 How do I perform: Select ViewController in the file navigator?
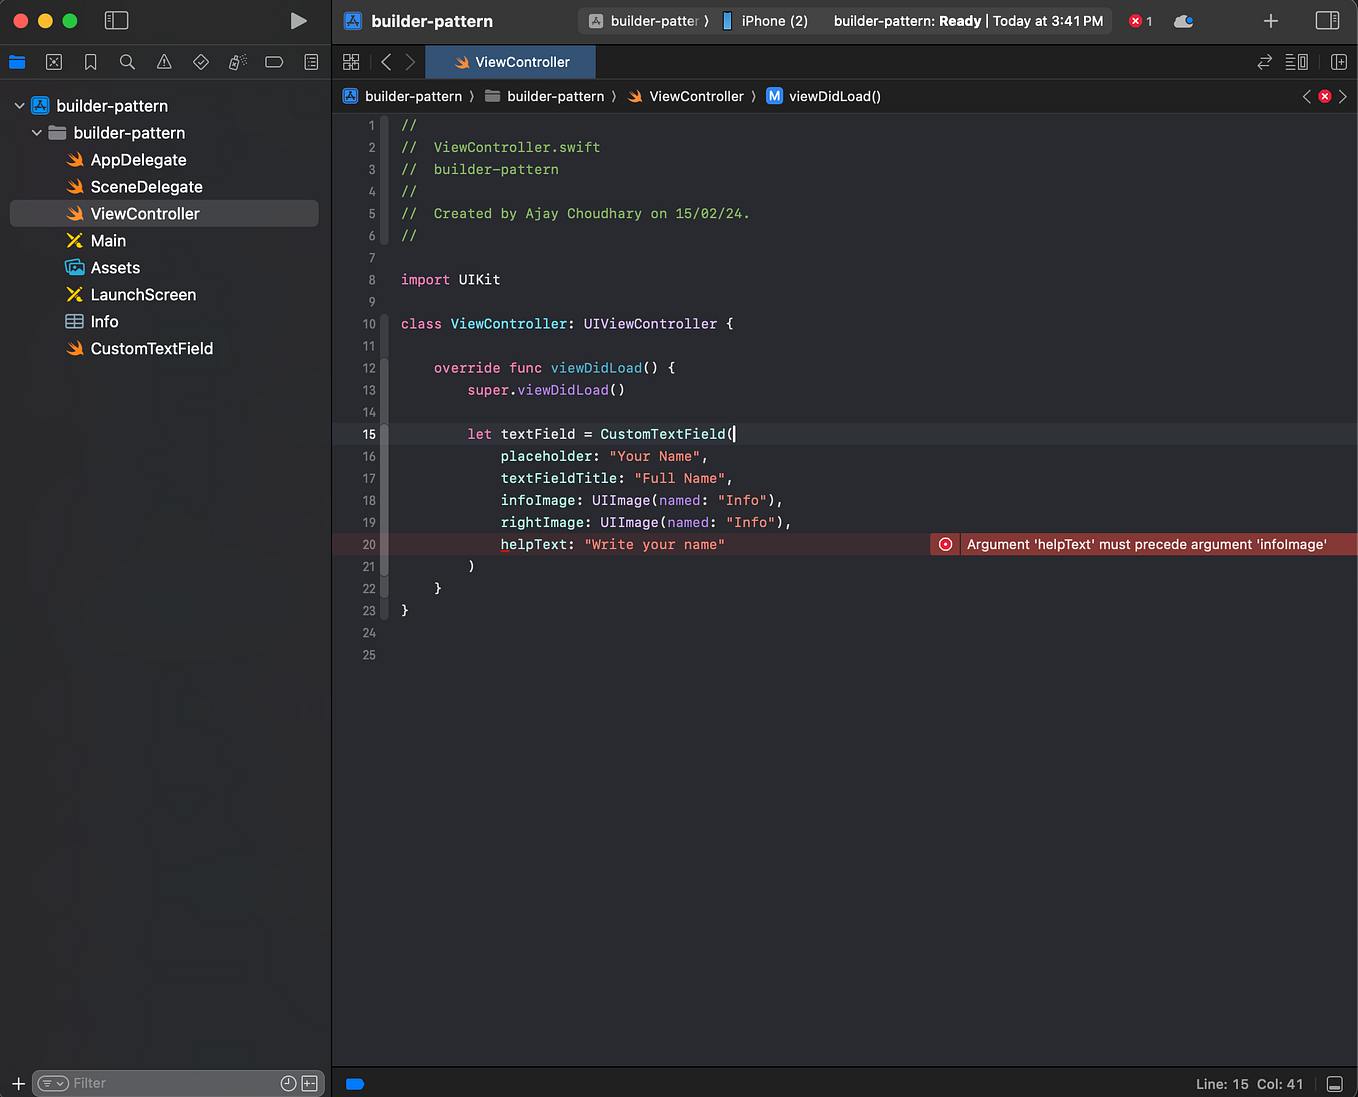pyautogui.click(x=164, y=214)
